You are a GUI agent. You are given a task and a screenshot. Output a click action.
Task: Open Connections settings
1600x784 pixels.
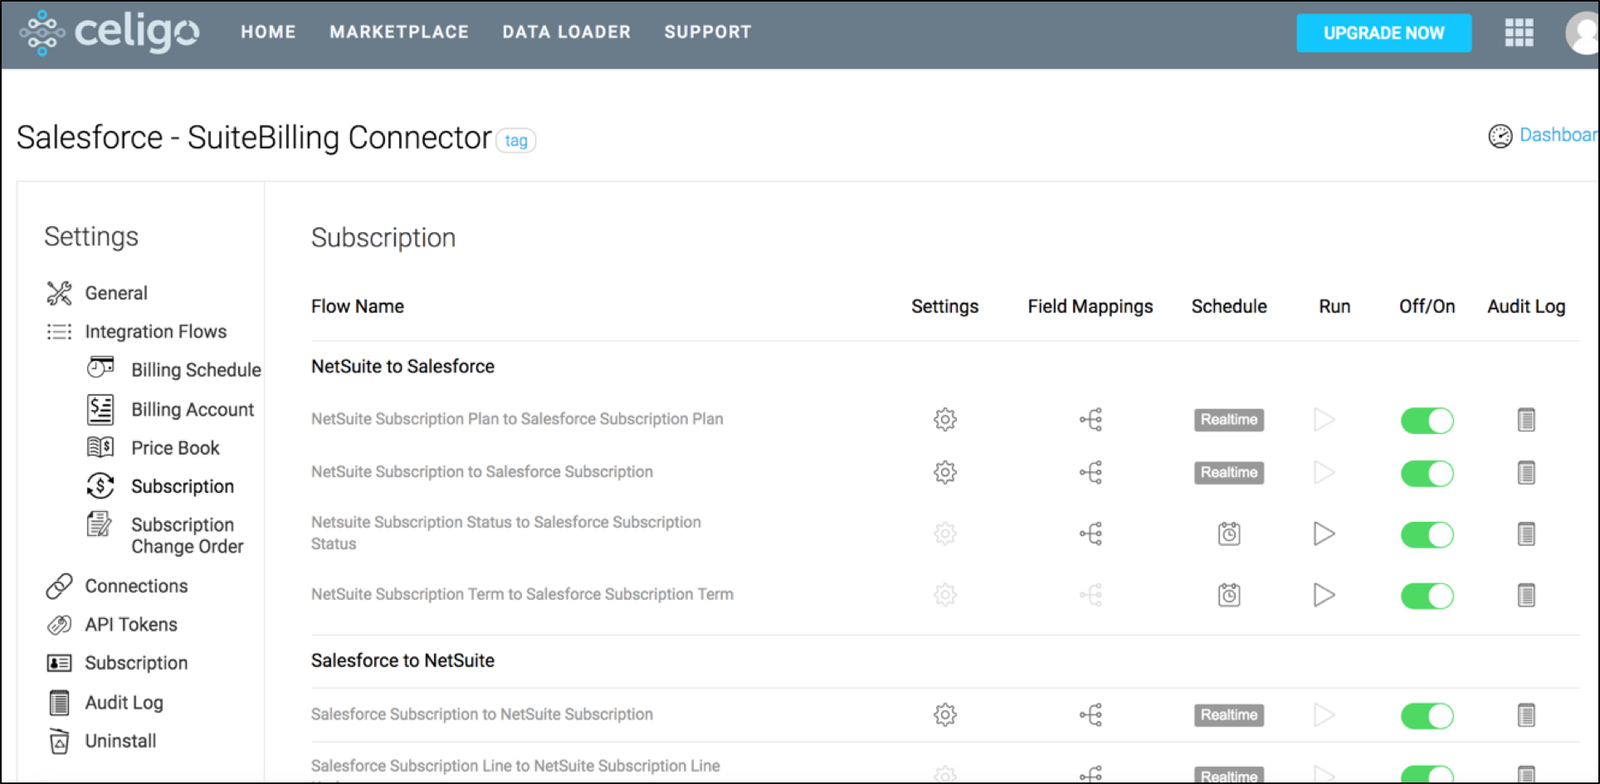(136, 586)
